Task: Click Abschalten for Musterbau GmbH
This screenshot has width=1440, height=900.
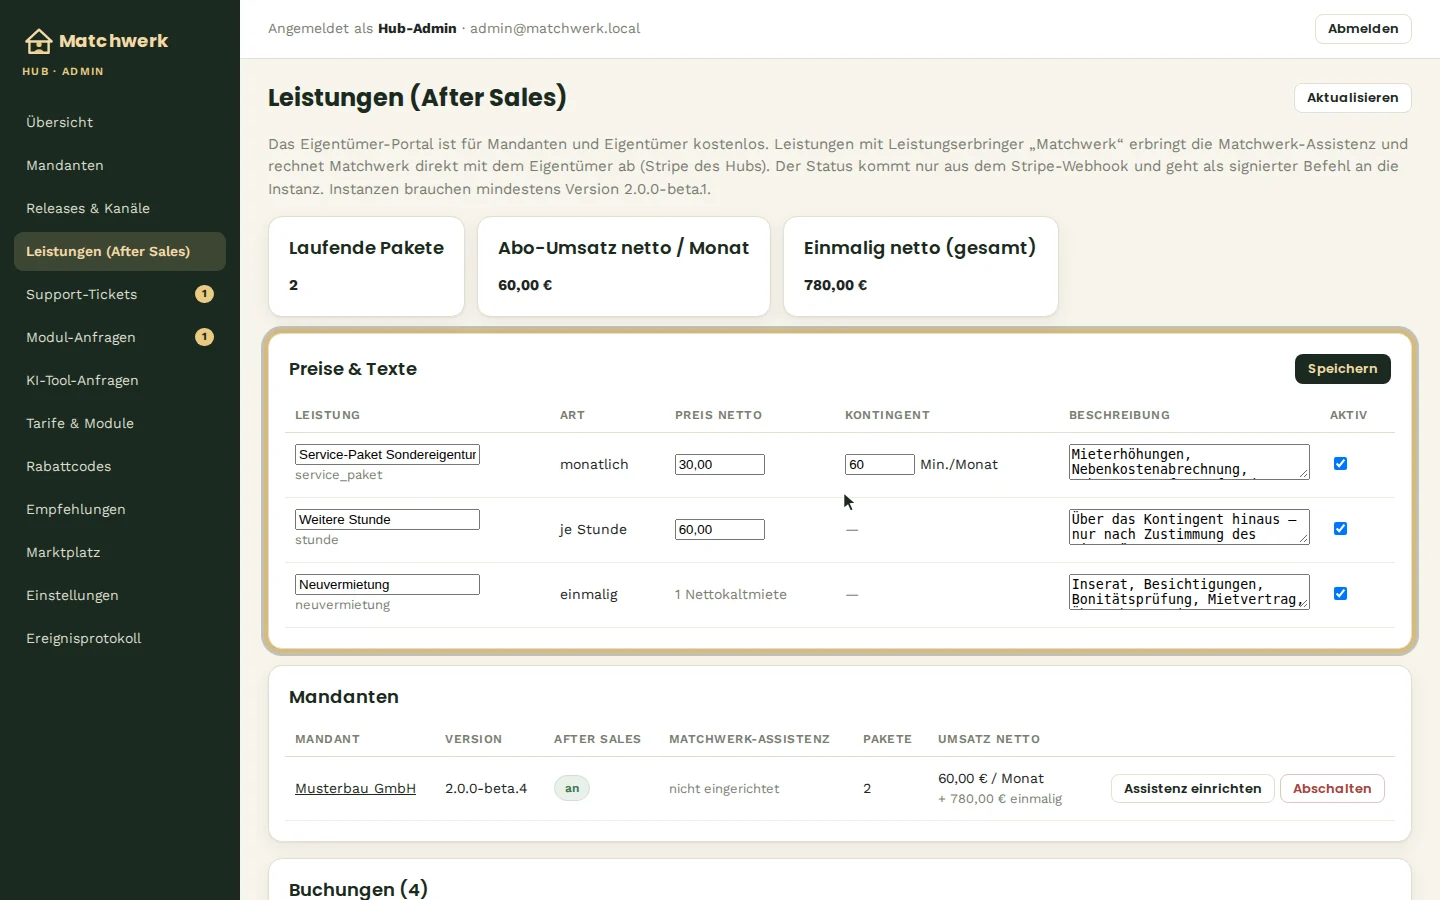Action: click(1332, 788)
